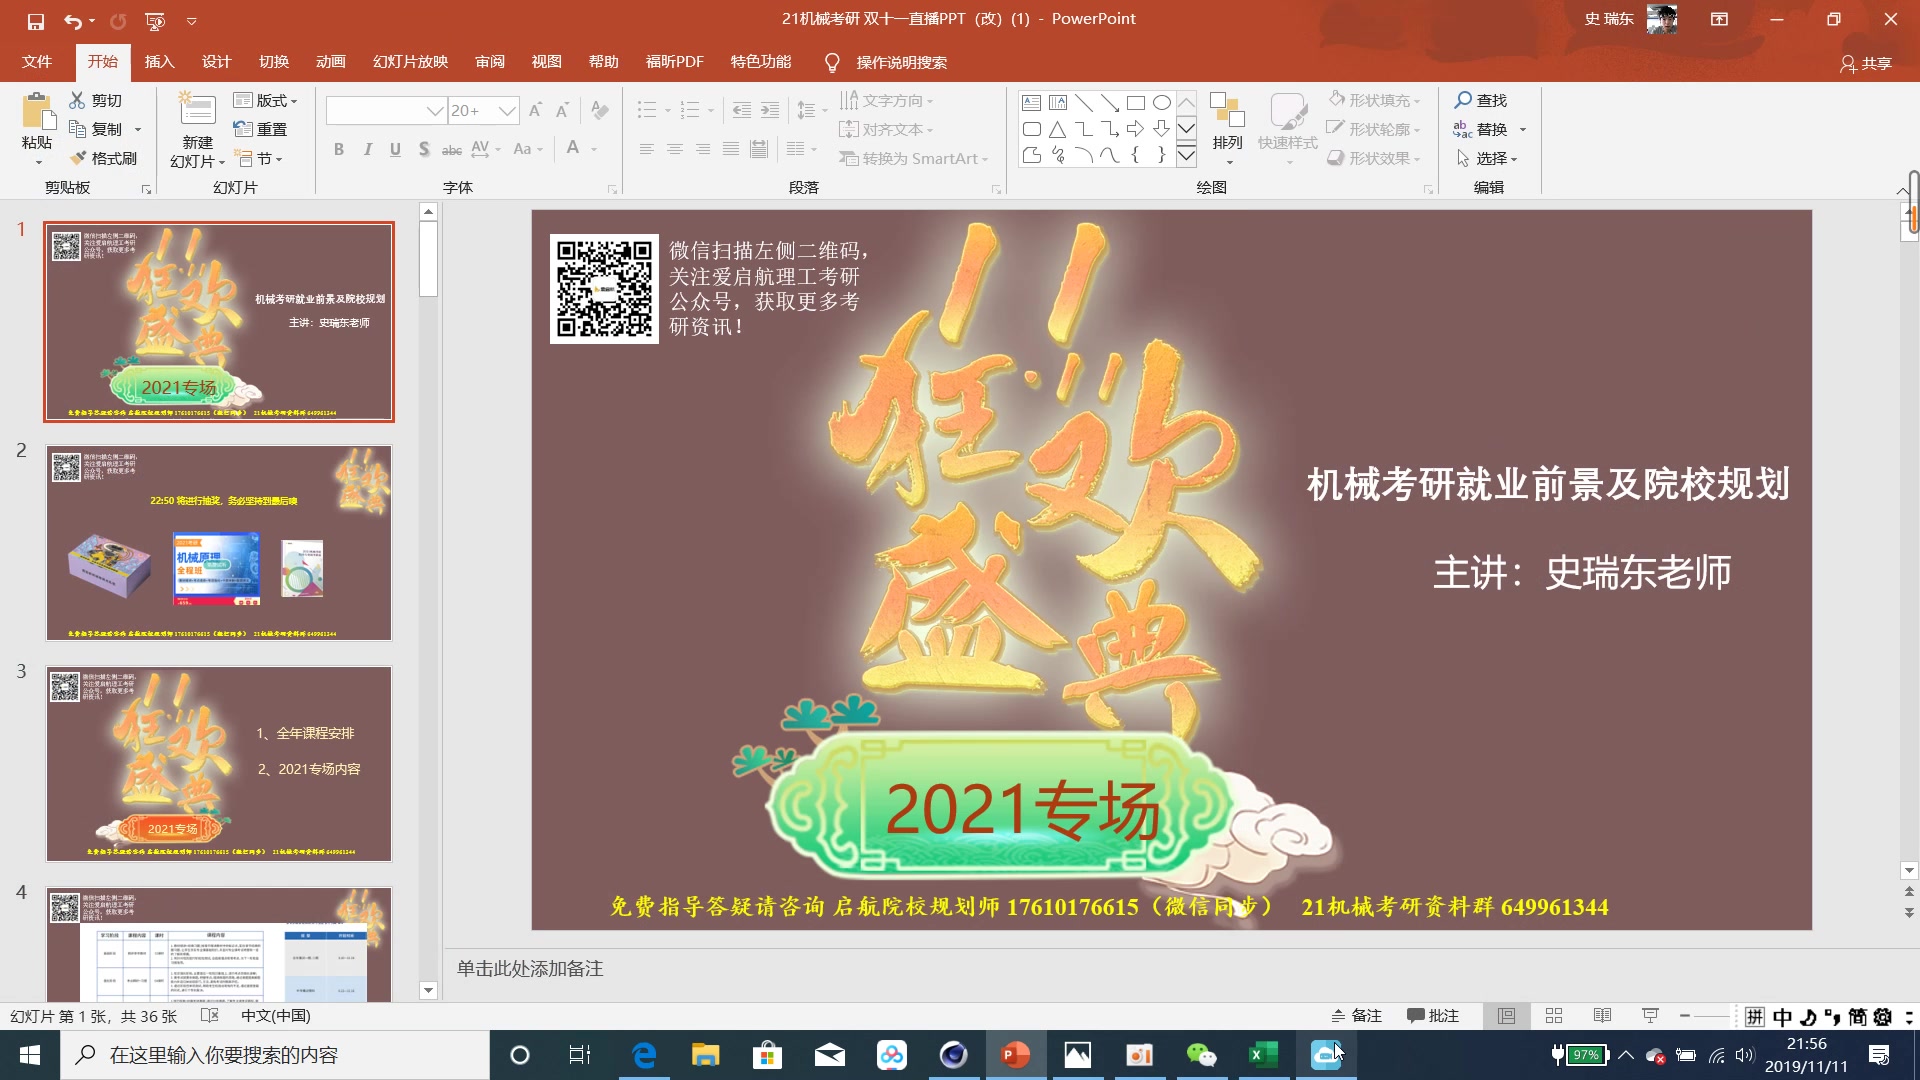Click slide thumbnail number 3
The height and width of the screenshot is (1080, 1920).
coord(219,761)
